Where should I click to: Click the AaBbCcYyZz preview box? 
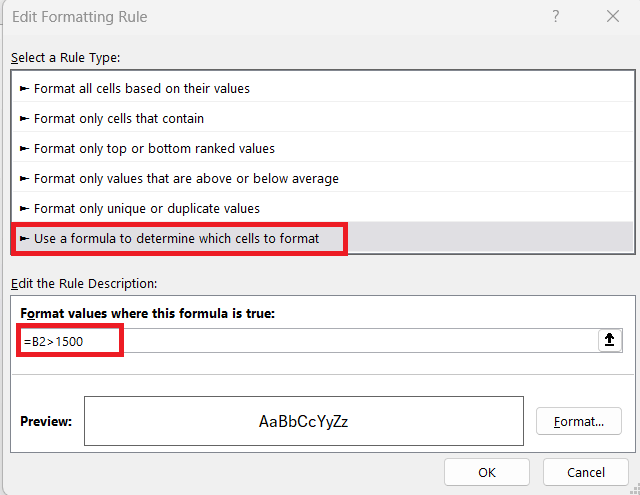304,421
